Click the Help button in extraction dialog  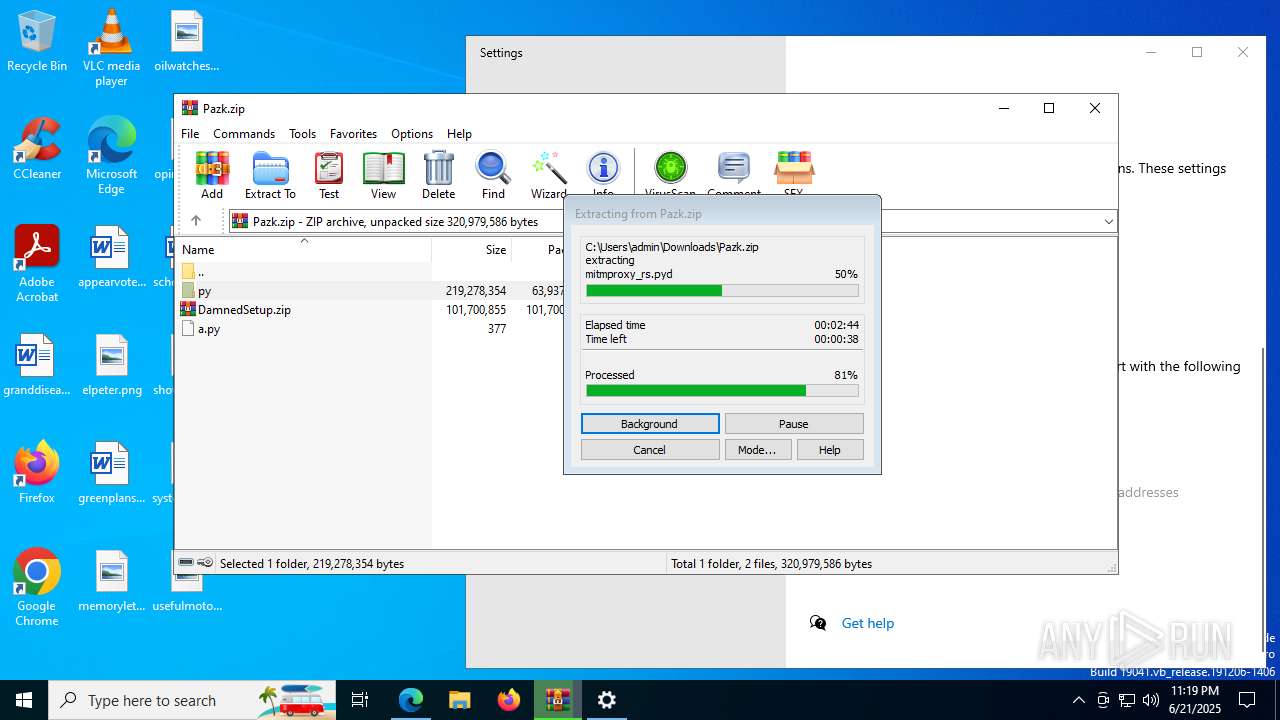830,450
